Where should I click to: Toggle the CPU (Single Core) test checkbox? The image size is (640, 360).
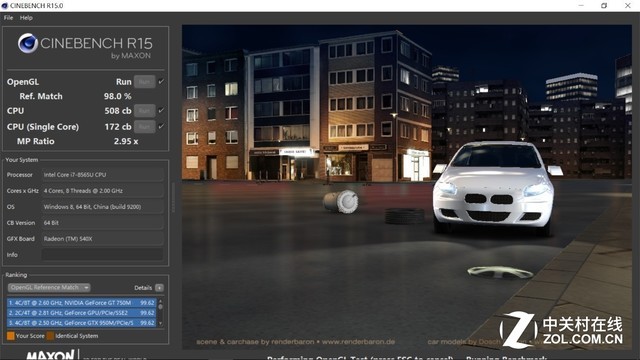(161, 126)
